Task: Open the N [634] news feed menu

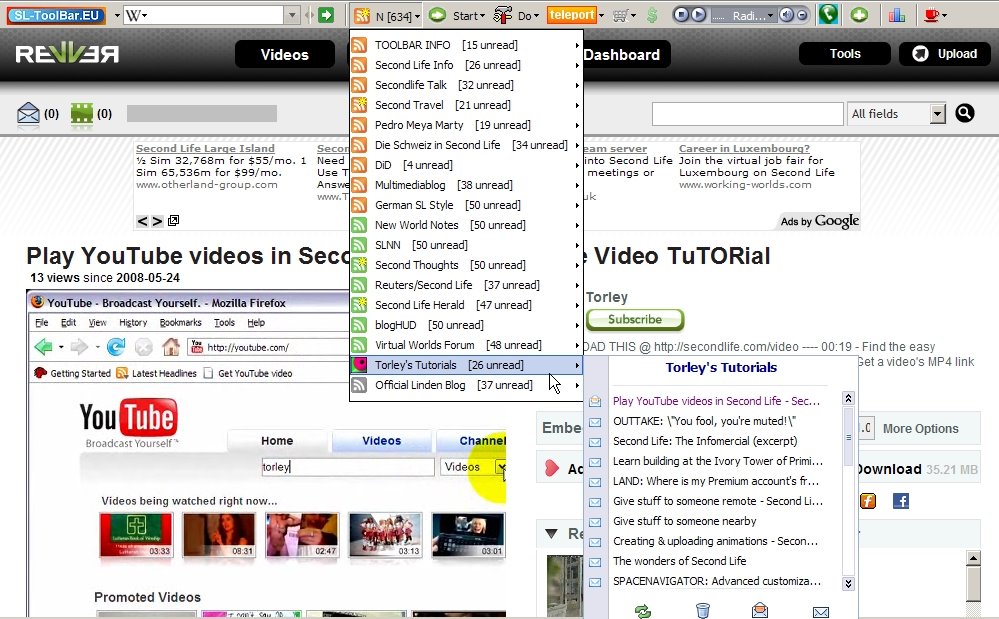Action: pos(388,15)
